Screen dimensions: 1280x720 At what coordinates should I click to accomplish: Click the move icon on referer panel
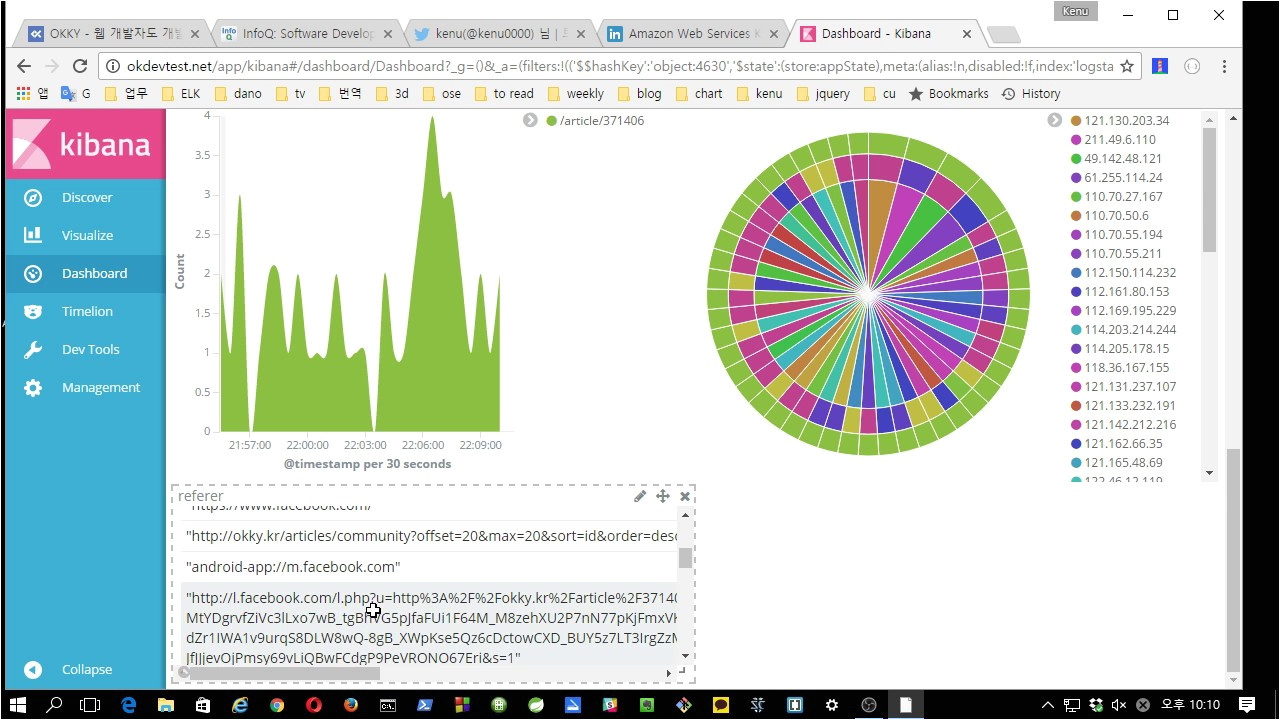coord(662,496)
